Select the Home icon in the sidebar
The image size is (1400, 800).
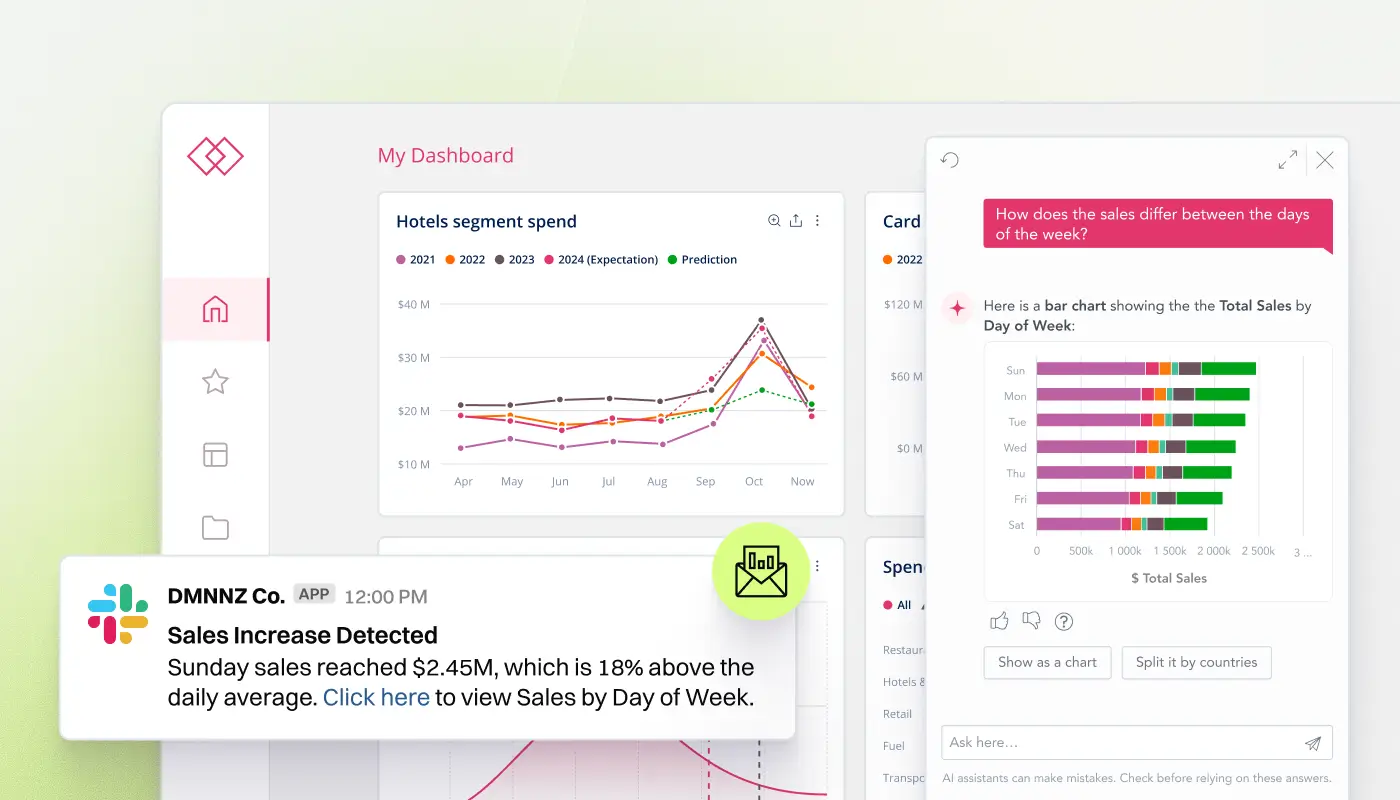pyautogui.click(x=215, y=311)
